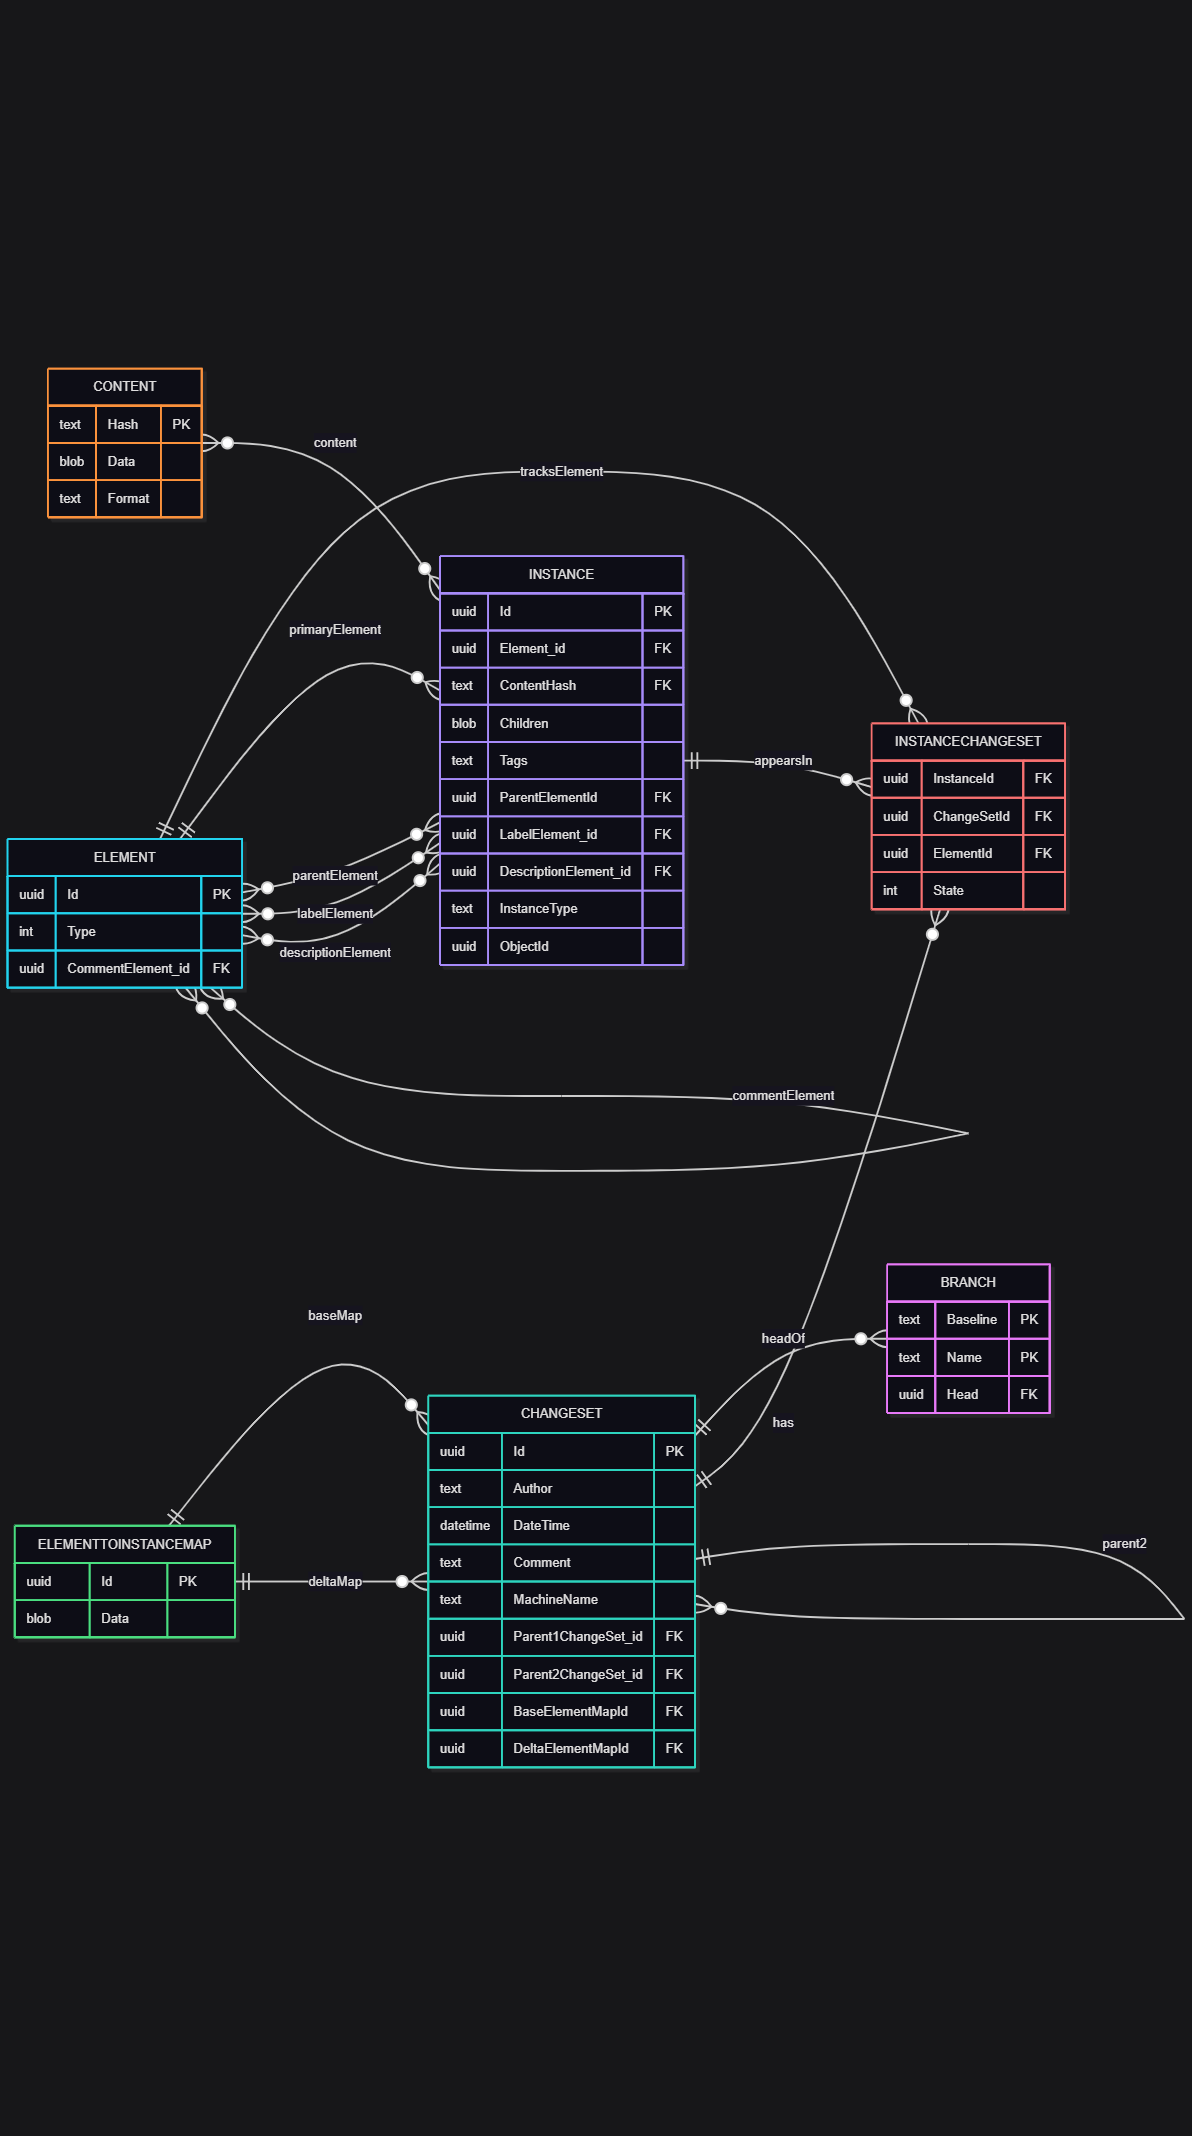The image size is (1192, 2136).
Task: Select the INSTANCE table title
Action: [561, 574]
